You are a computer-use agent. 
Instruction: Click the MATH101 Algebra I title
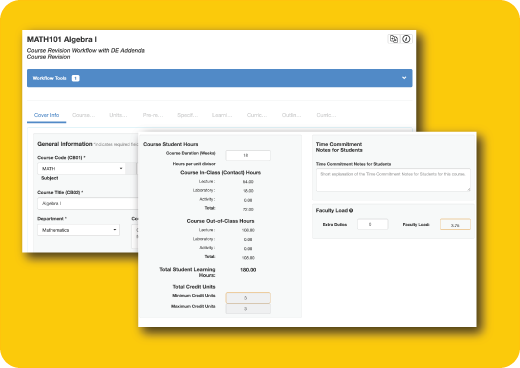(x=62, y=39)
